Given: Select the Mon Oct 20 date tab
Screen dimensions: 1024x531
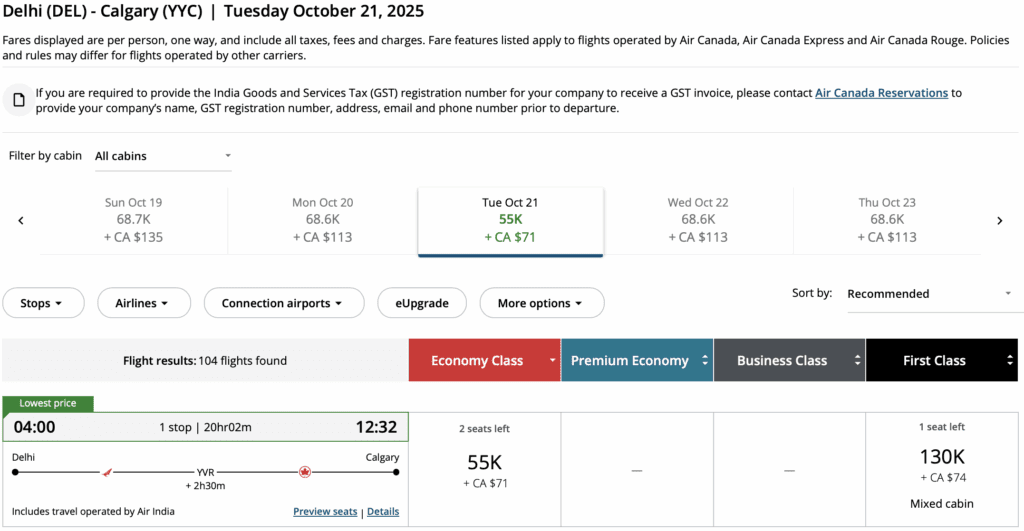Looking at the screenshot, I should [322, 221].
